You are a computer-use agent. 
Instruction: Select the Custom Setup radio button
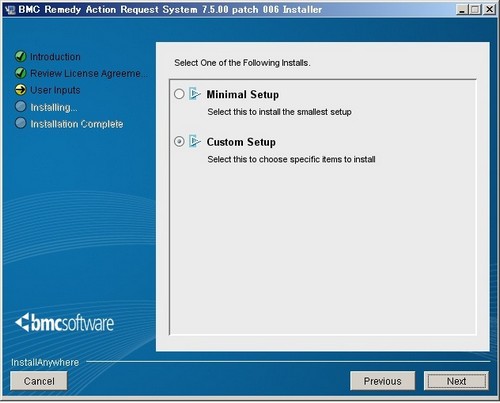pos(179,142)
